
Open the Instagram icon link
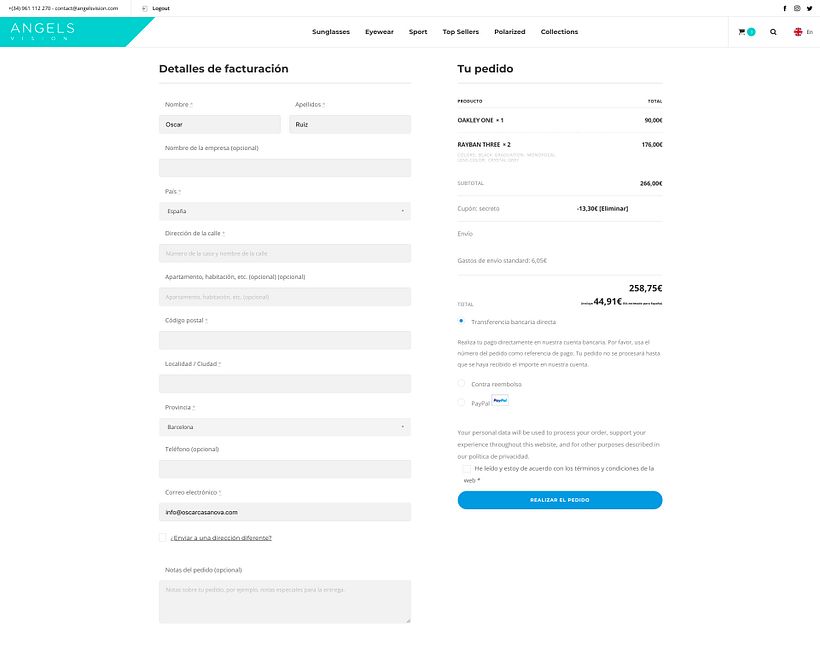point(797,8)
